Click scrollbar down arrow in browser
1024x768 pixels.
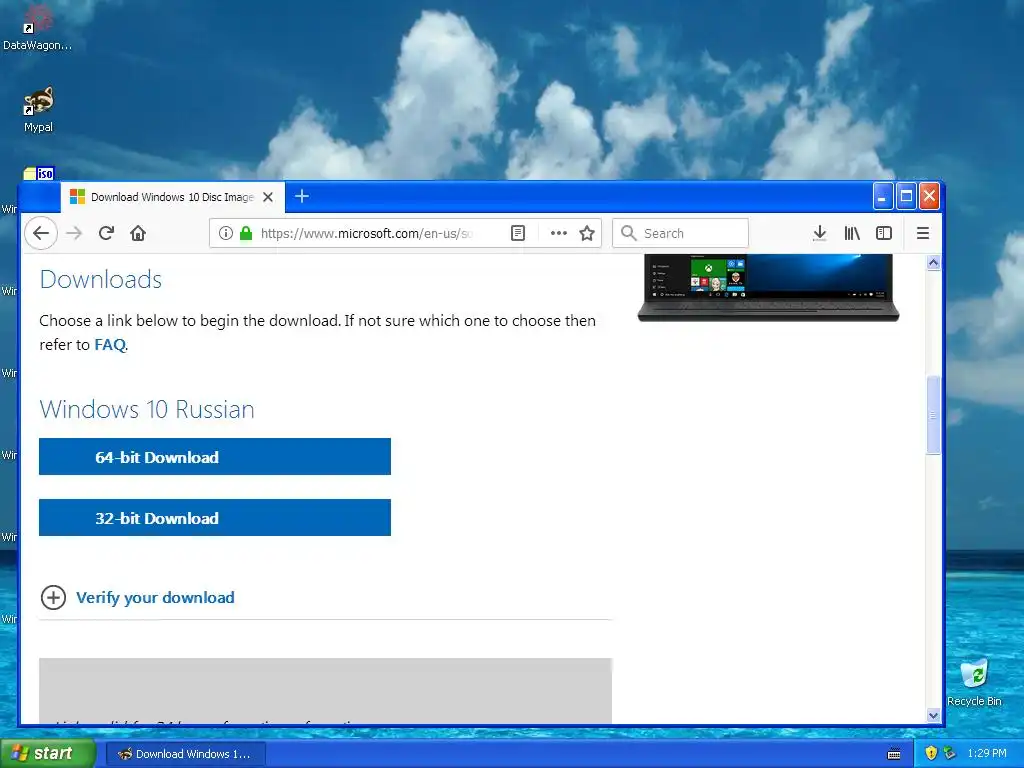click(x=933, y=716)
